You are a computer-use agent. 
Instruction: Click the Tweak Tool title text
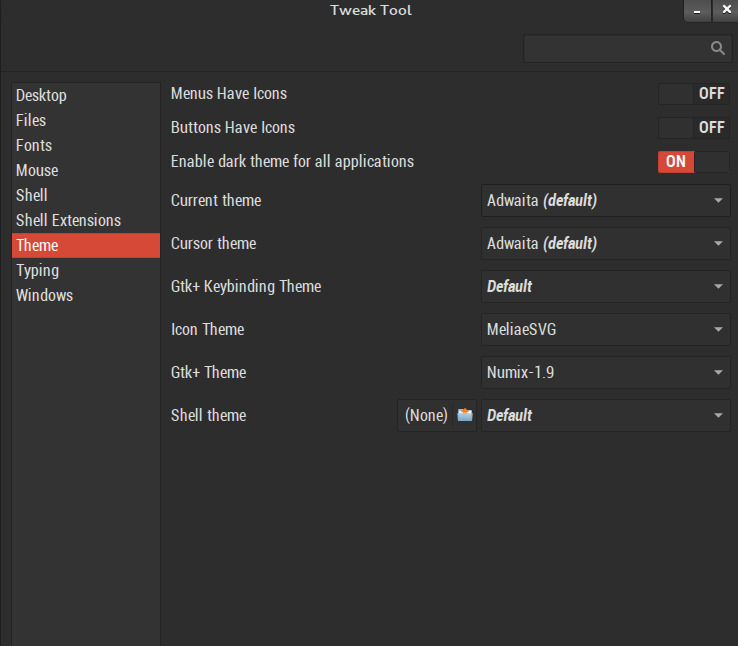click(x=371, y=10)
